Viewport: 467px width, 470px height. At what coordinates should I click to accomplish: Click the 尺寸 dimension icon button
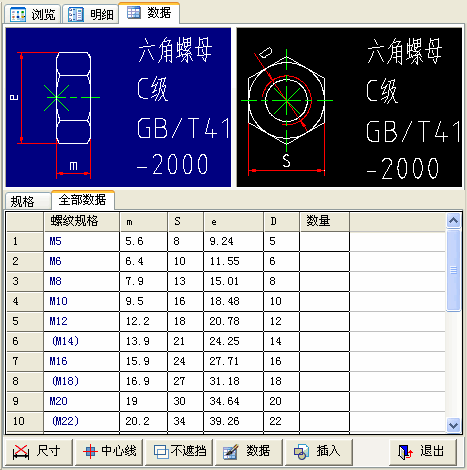pyautogui.click(x=39, y=452)
